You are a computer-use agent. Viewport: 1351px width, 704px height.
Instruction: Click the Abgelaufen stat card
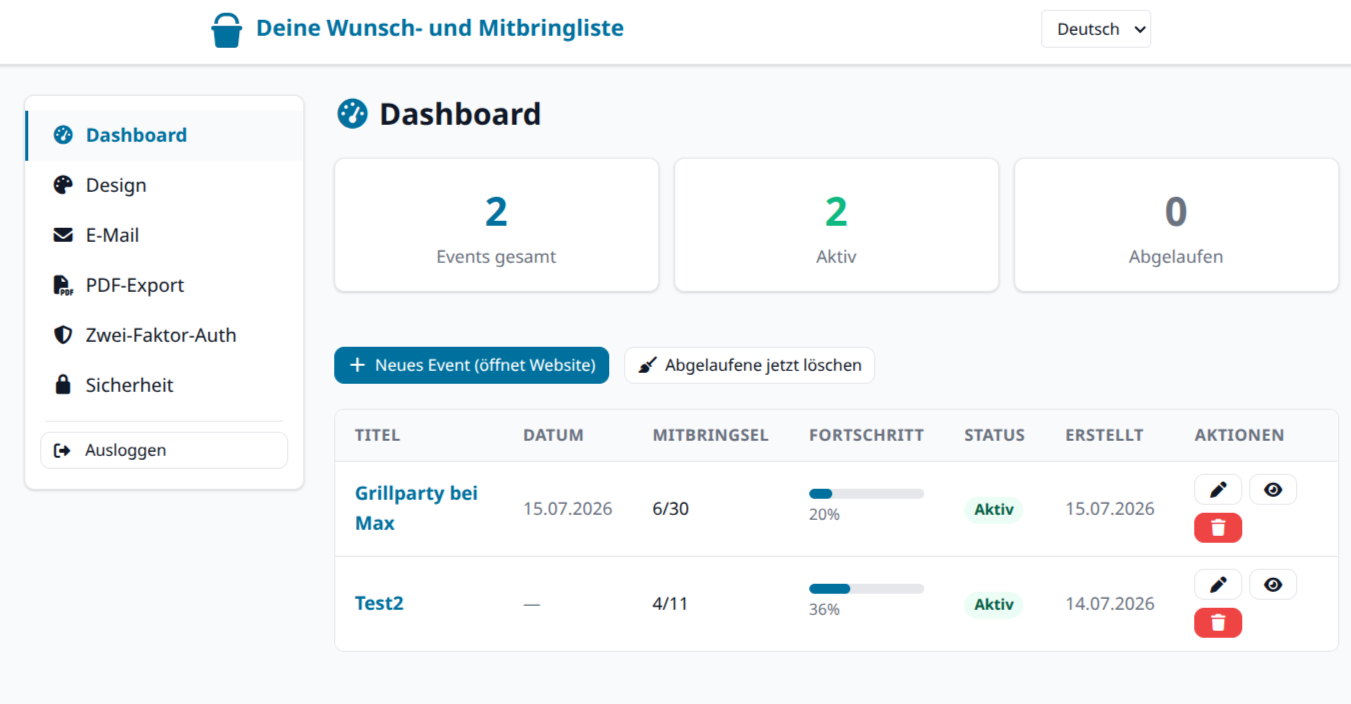pyautogui.click(x=1176, y=225)
